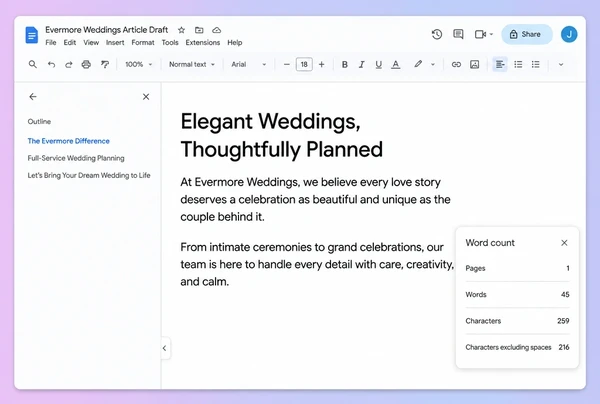
Task: Click the font size field showing 18
Action: [304, 64]
